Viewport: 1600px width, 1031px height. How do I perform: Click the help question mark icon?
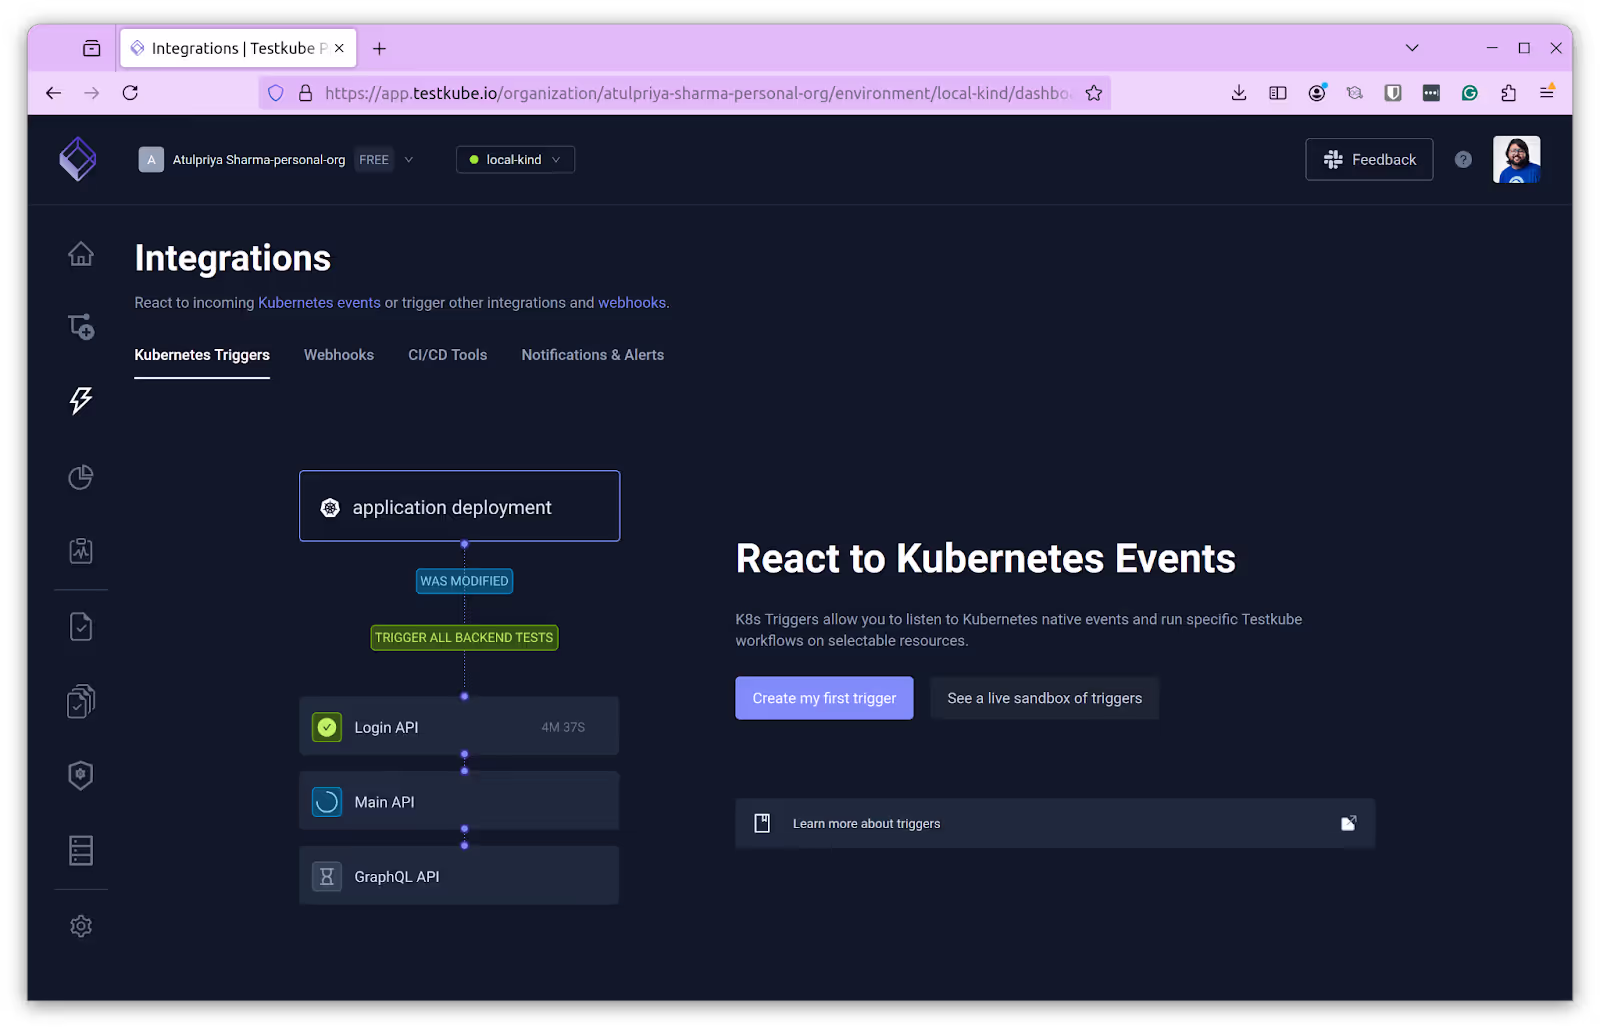tap(1463, 159)
